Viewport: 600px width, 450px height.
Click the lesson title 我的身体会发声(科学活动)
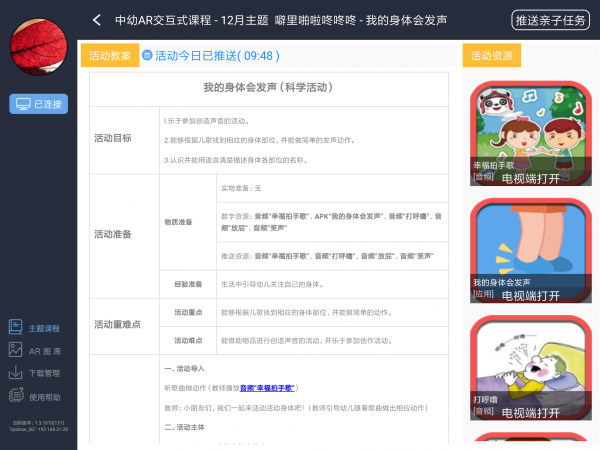(268, 88)
